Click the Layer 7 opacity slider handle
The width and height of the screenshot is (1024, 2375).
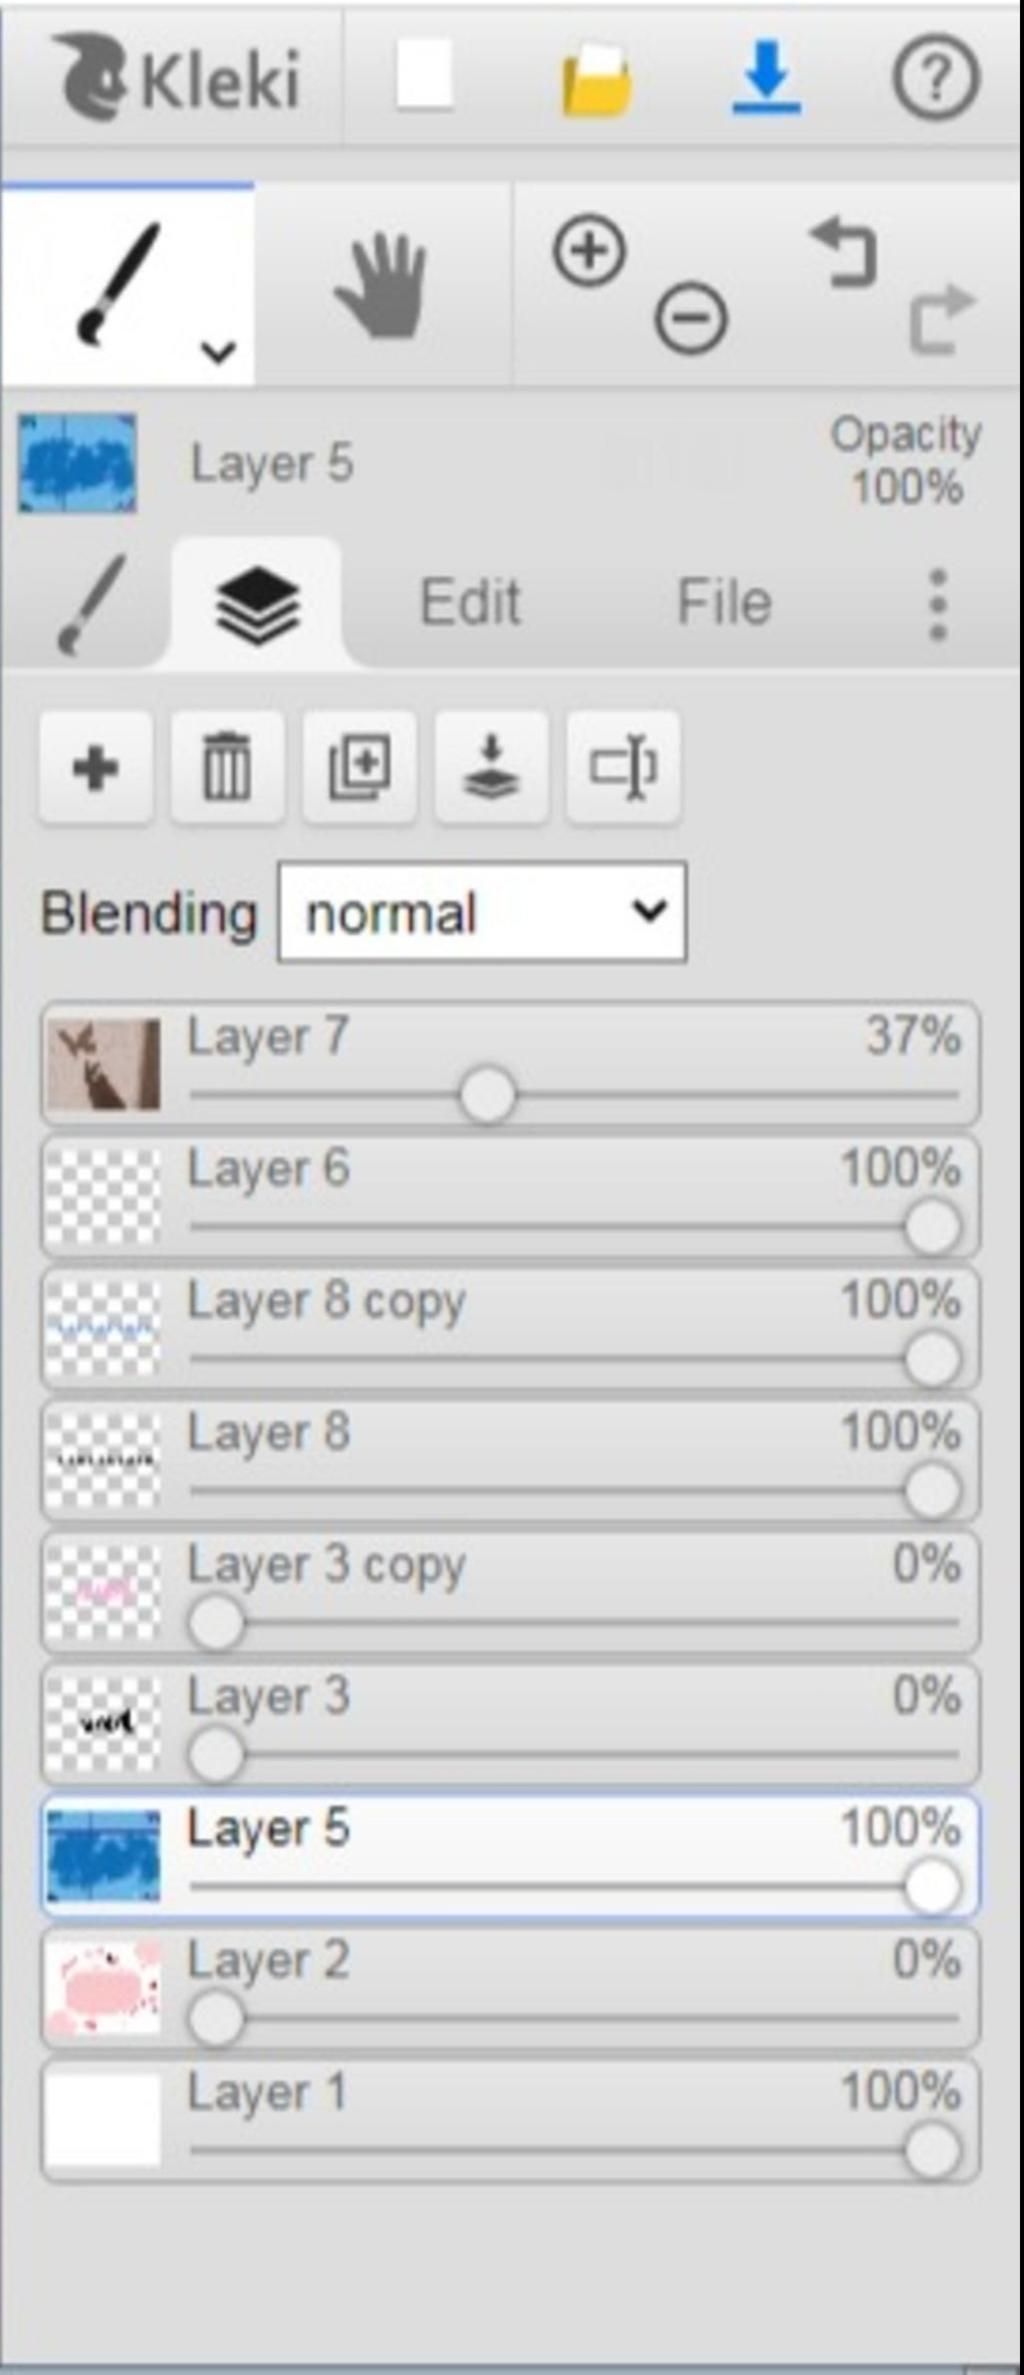(x=487, y=1095)
